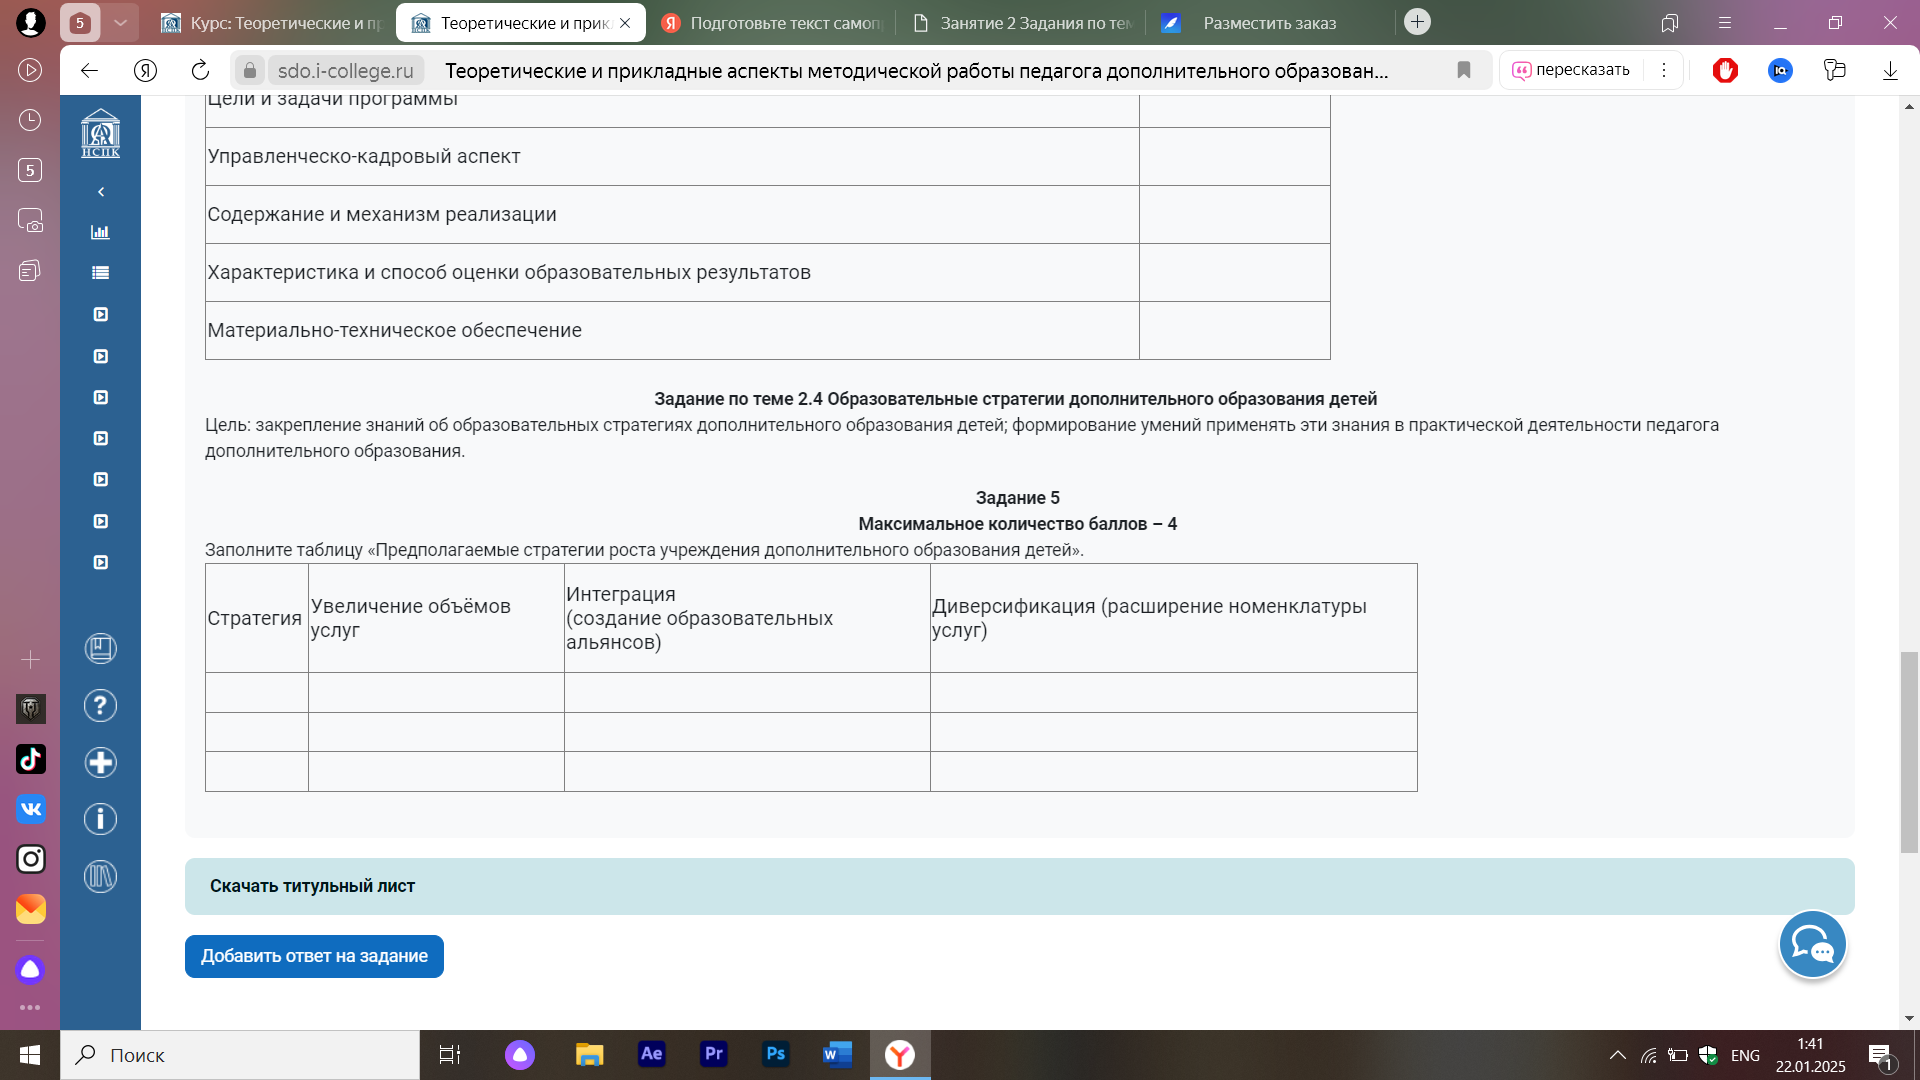Click the college logo in sidebar
The width and height of the screenshot is (1920, 1080).
[100, 133]
